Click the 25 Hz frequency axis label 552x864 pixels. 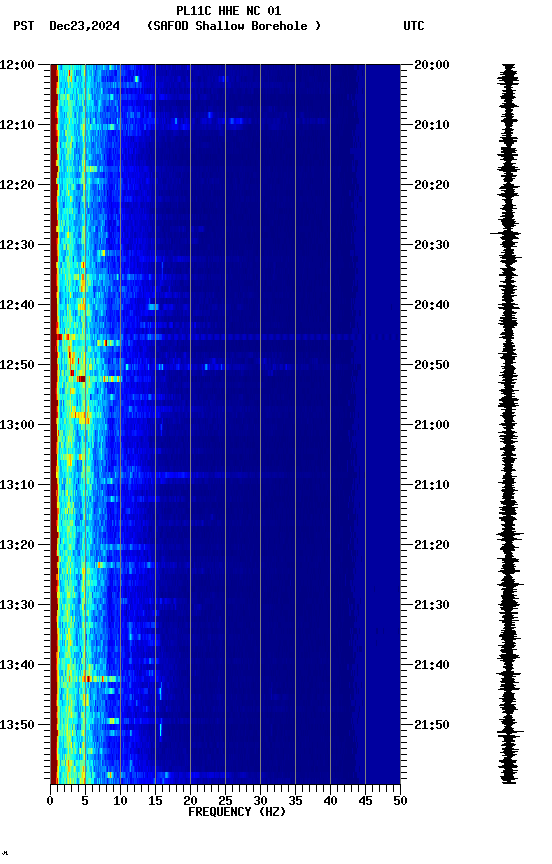(x=225, y=801)
